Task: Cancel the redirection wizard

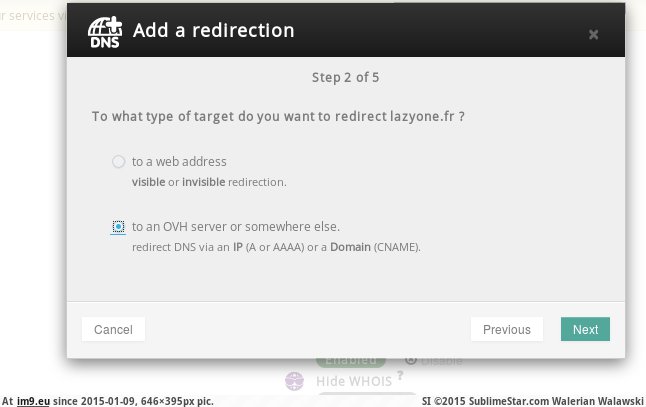Action: (113, 329)
